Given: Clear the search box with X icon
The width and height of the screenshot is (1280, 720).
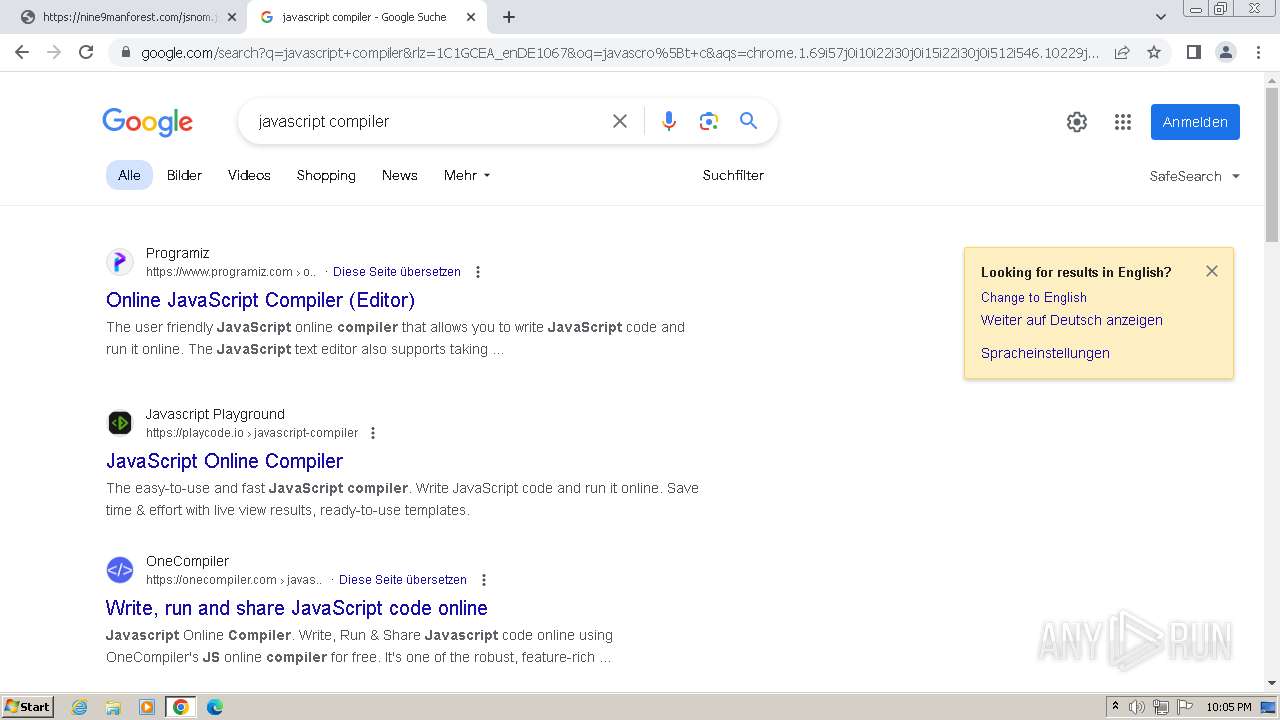Looking at the screenshot, I should coord(620,121).
